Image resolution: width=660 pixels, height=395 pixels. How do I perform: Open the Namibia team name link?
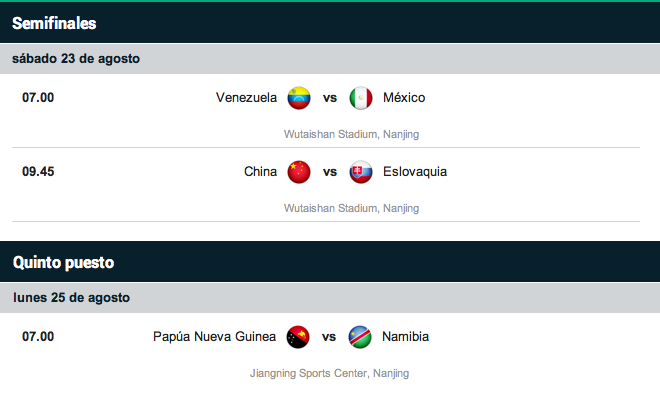(x=405, y=337)
